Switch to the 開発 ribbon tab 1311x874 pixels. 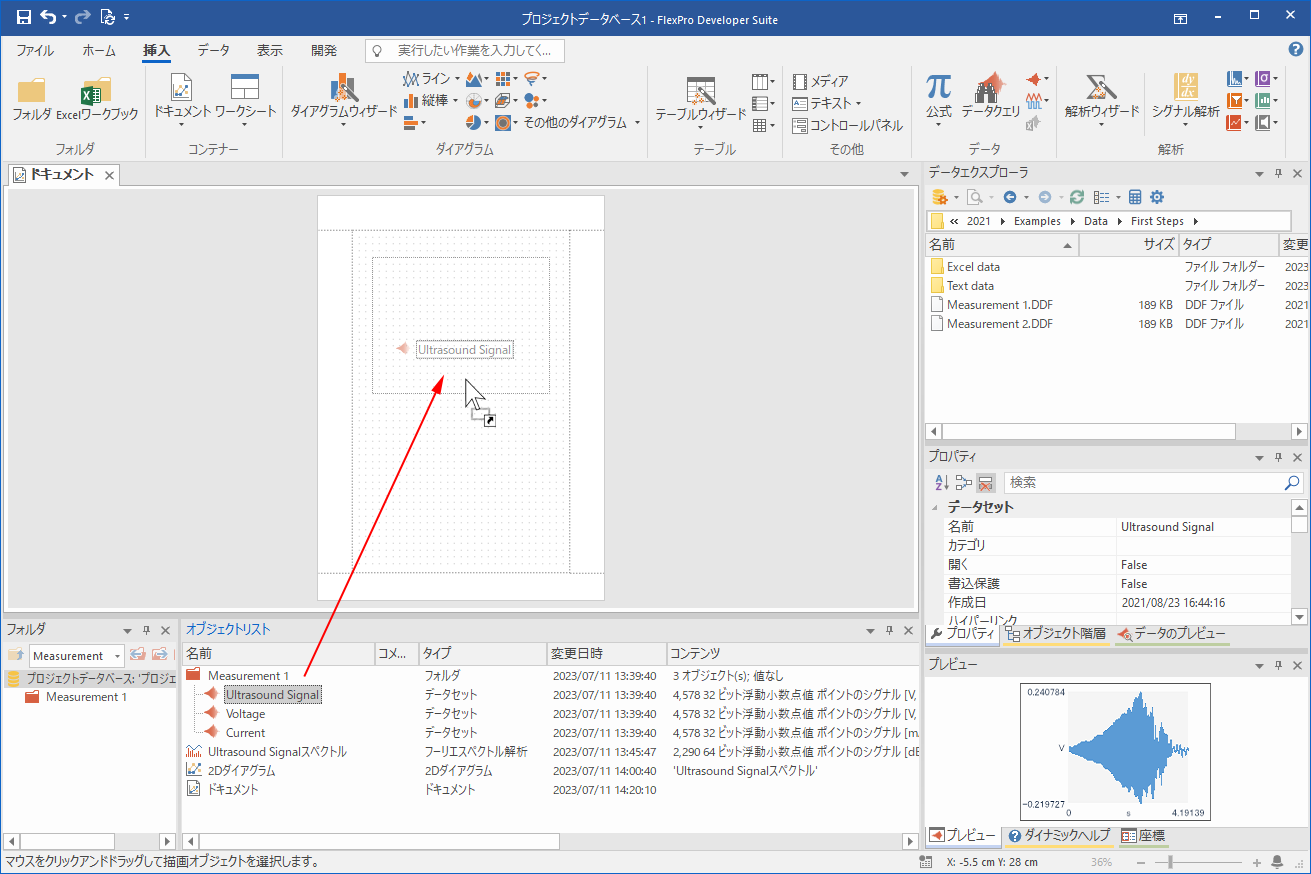(x=324, y=50)
